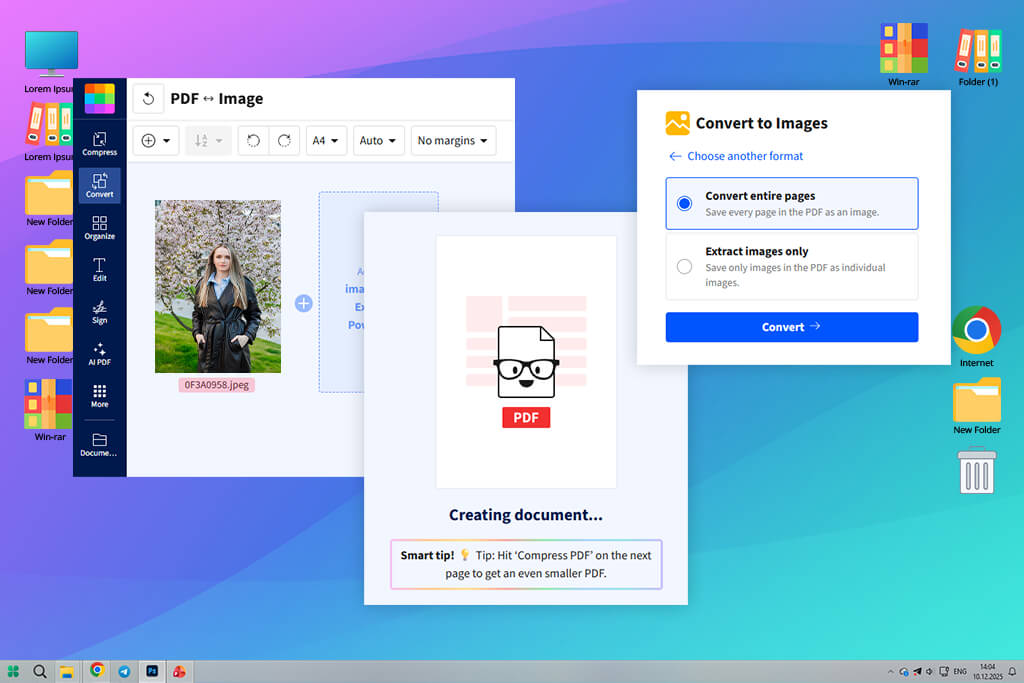Select New Folder icon below Internet

coord(976,406)
